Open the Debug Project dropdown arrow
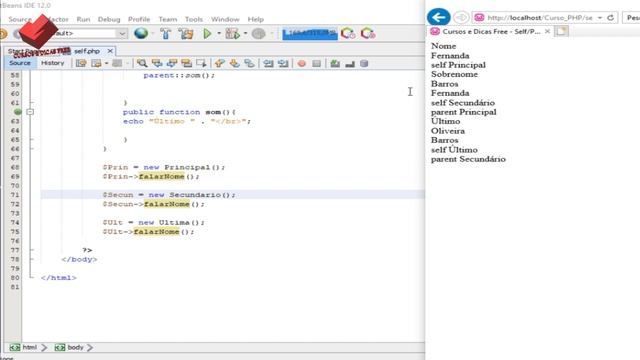This screenshot has height=360, width=640. (x=245, y=33)
